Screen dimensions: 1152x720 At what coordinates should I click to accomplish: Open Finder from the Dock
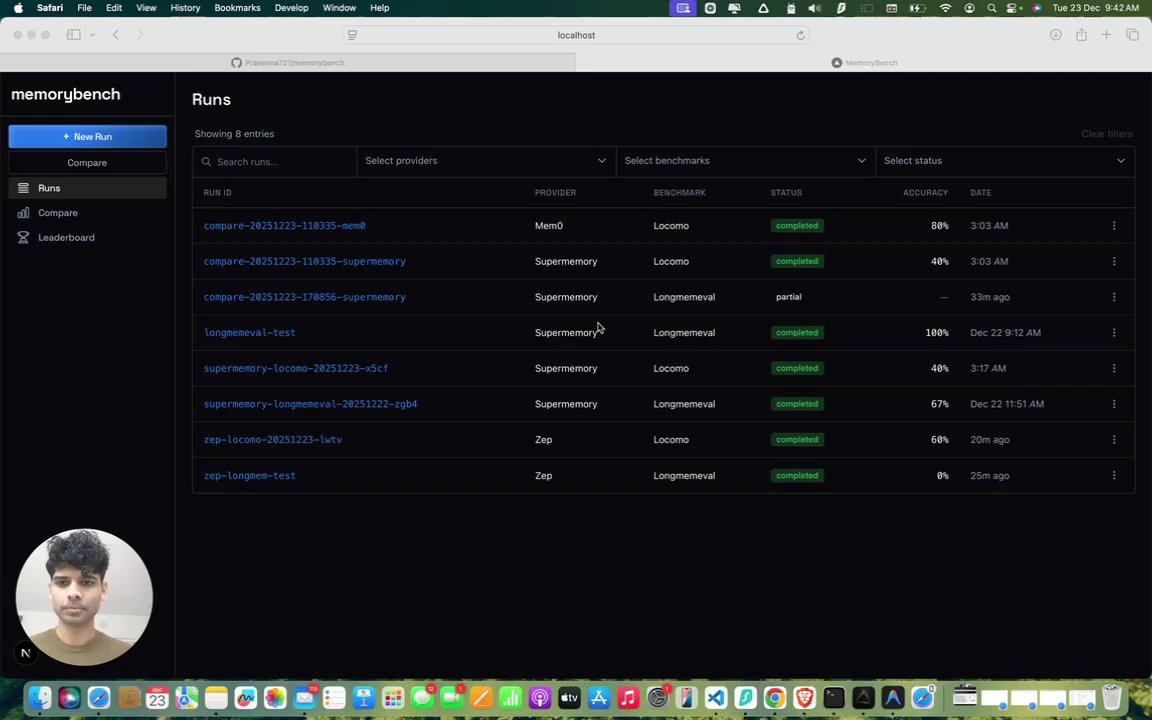[40, 697]
